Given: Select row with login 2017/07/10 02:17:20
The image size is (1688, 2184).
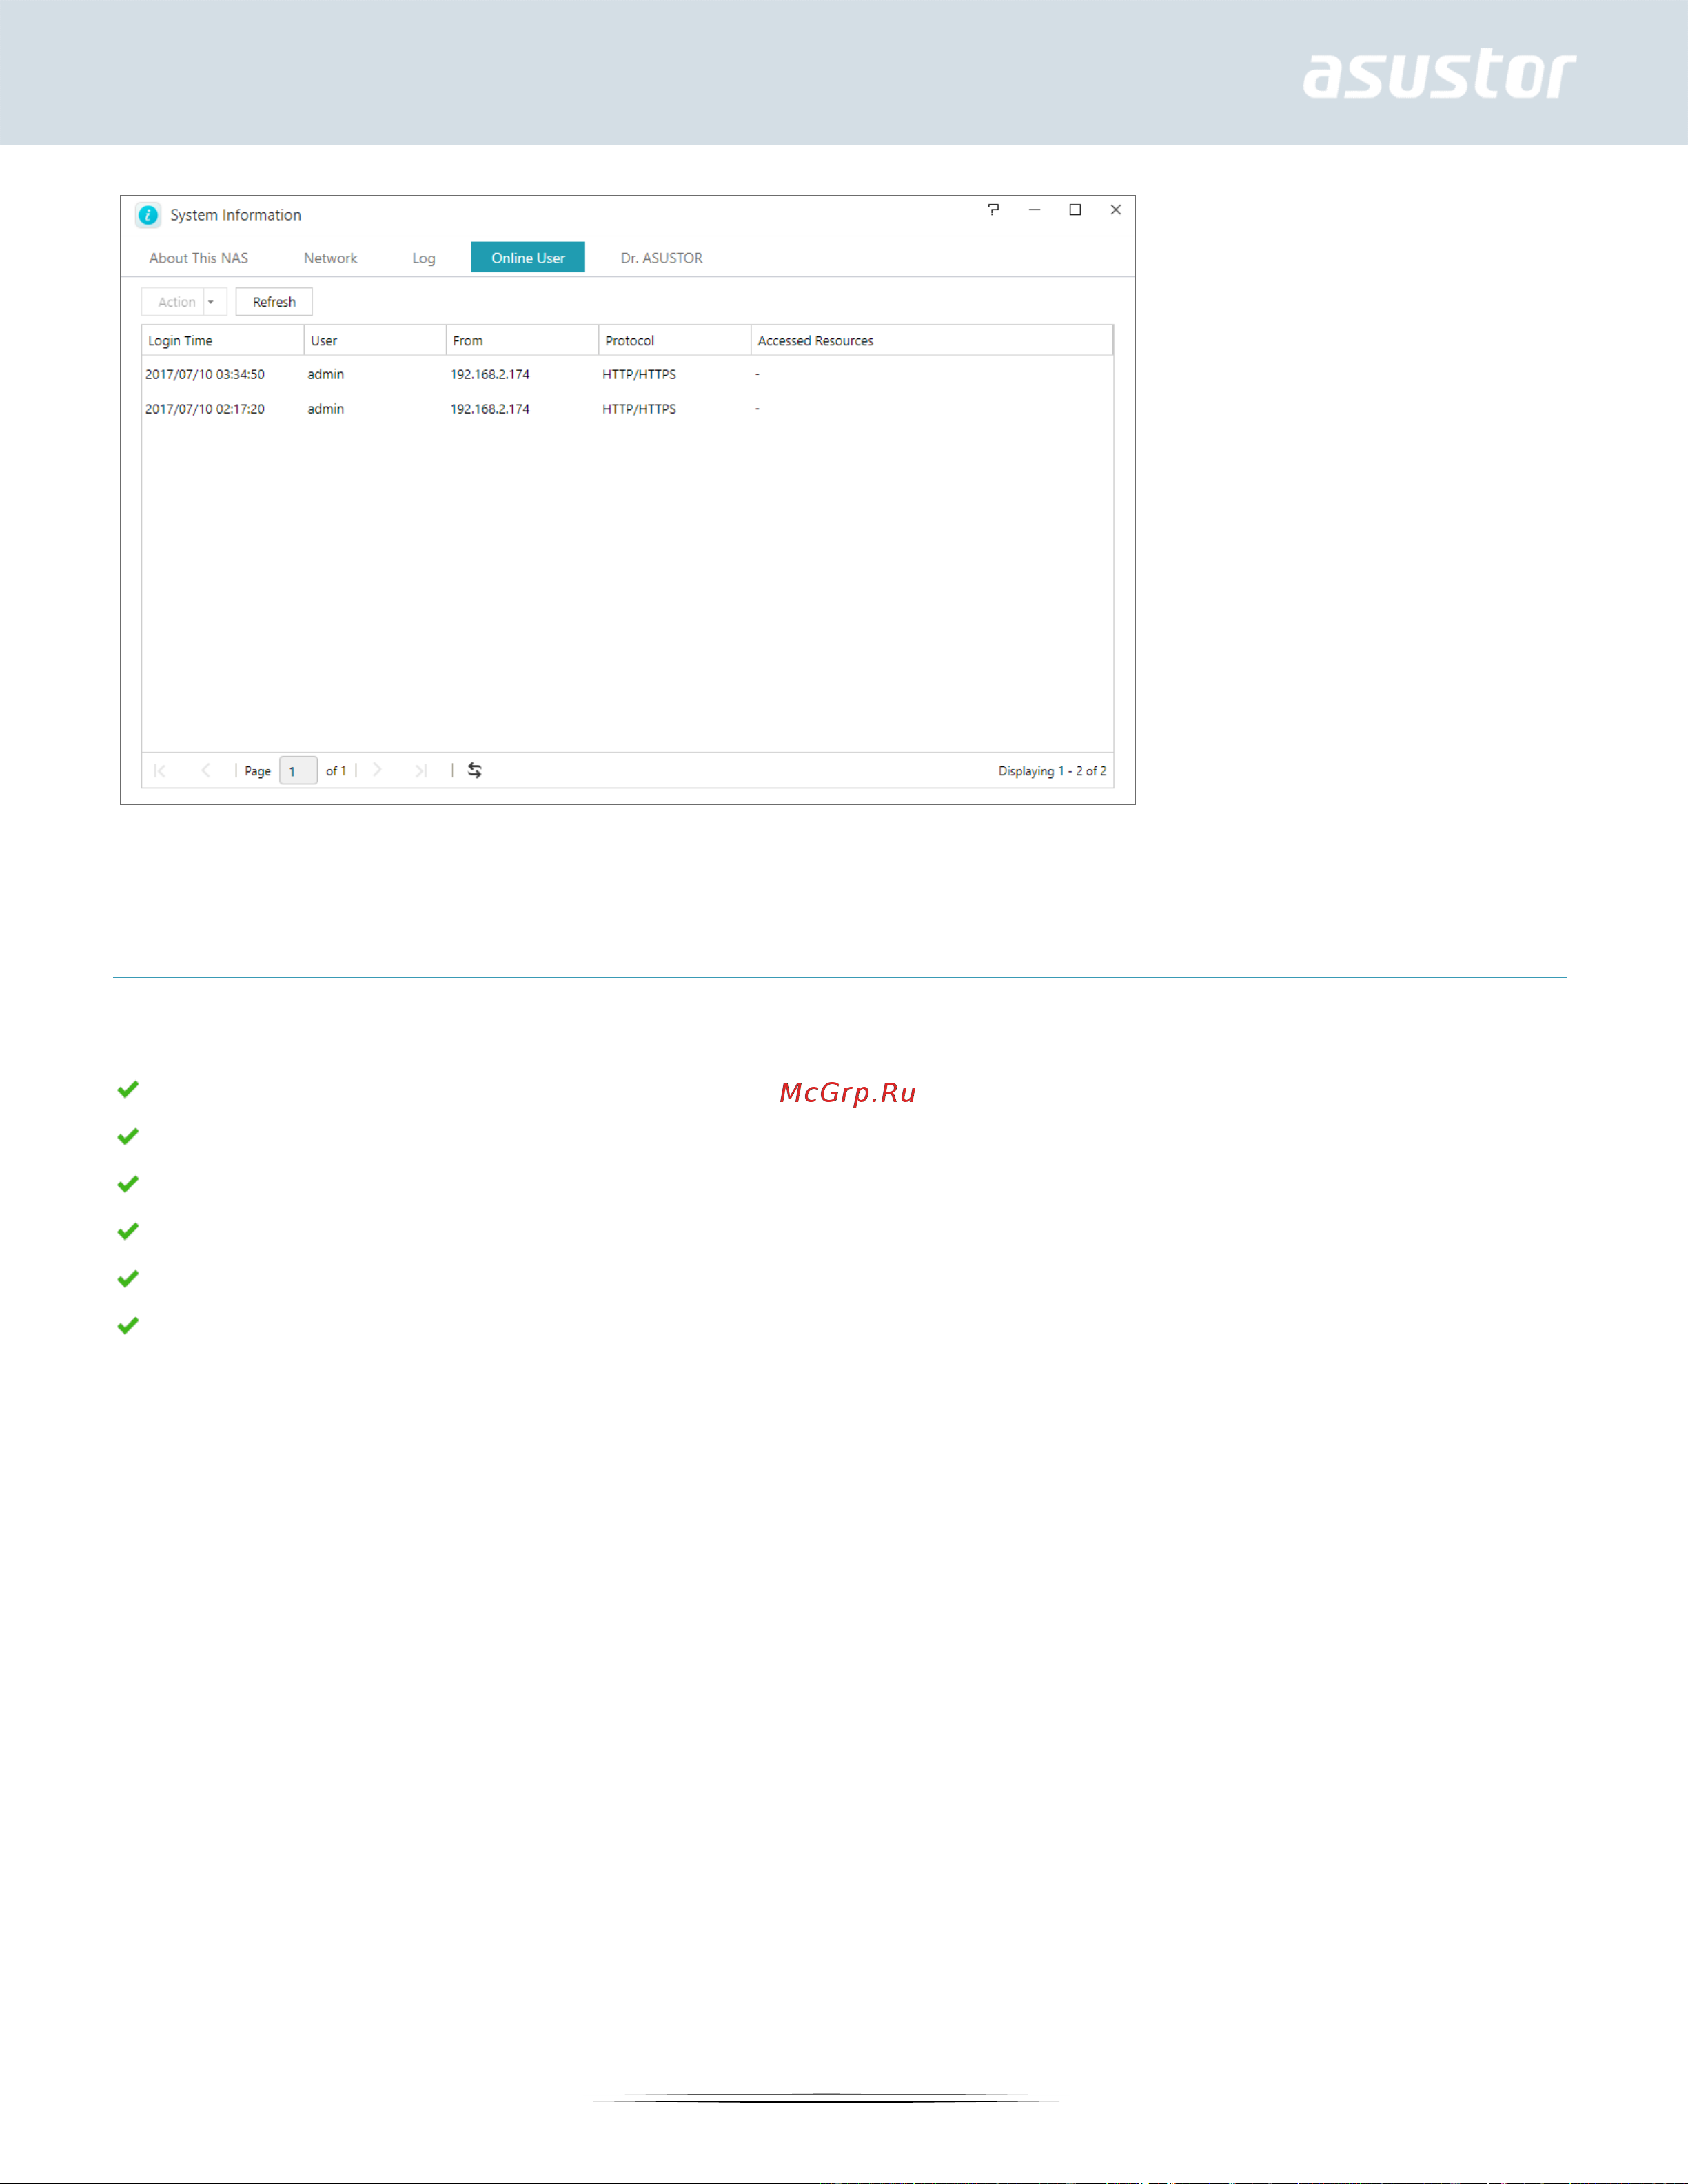Looking at the screenshot, I should click(x=627, y=409).
